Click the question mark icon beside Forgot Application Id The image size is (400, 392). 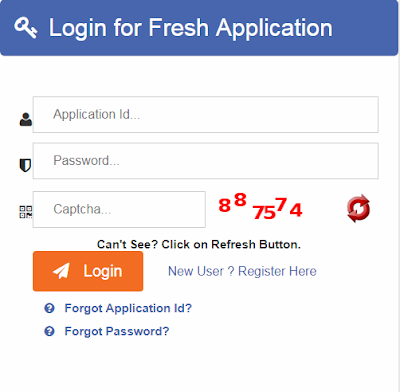(x=49, y=308)
